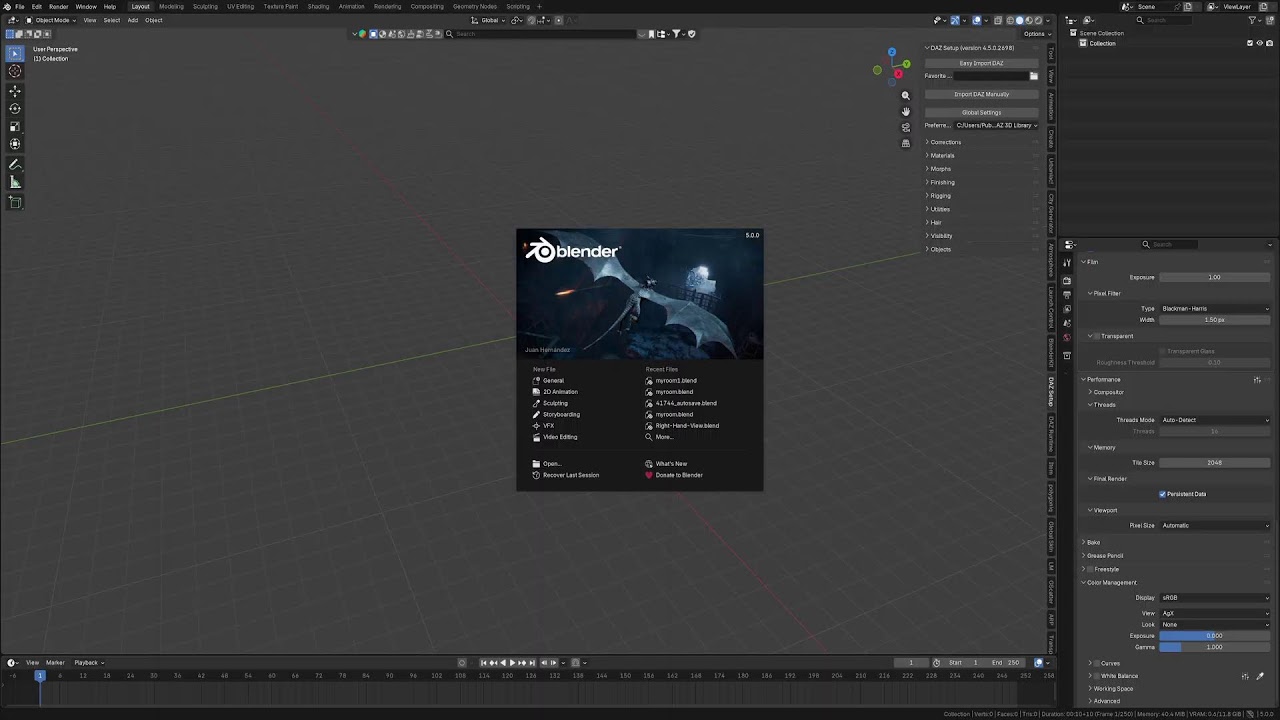1280x720 pixels.
Task: Click the zoom magnifier viewport icon
Action: coord(906,96)
